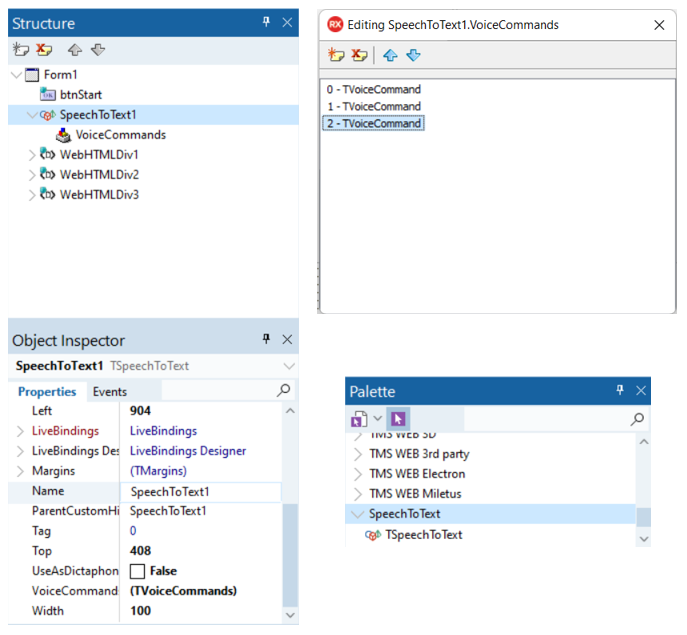Click the Form1 form icon in the tree
The height and width of the screenshot is (635, 687).
32,75
